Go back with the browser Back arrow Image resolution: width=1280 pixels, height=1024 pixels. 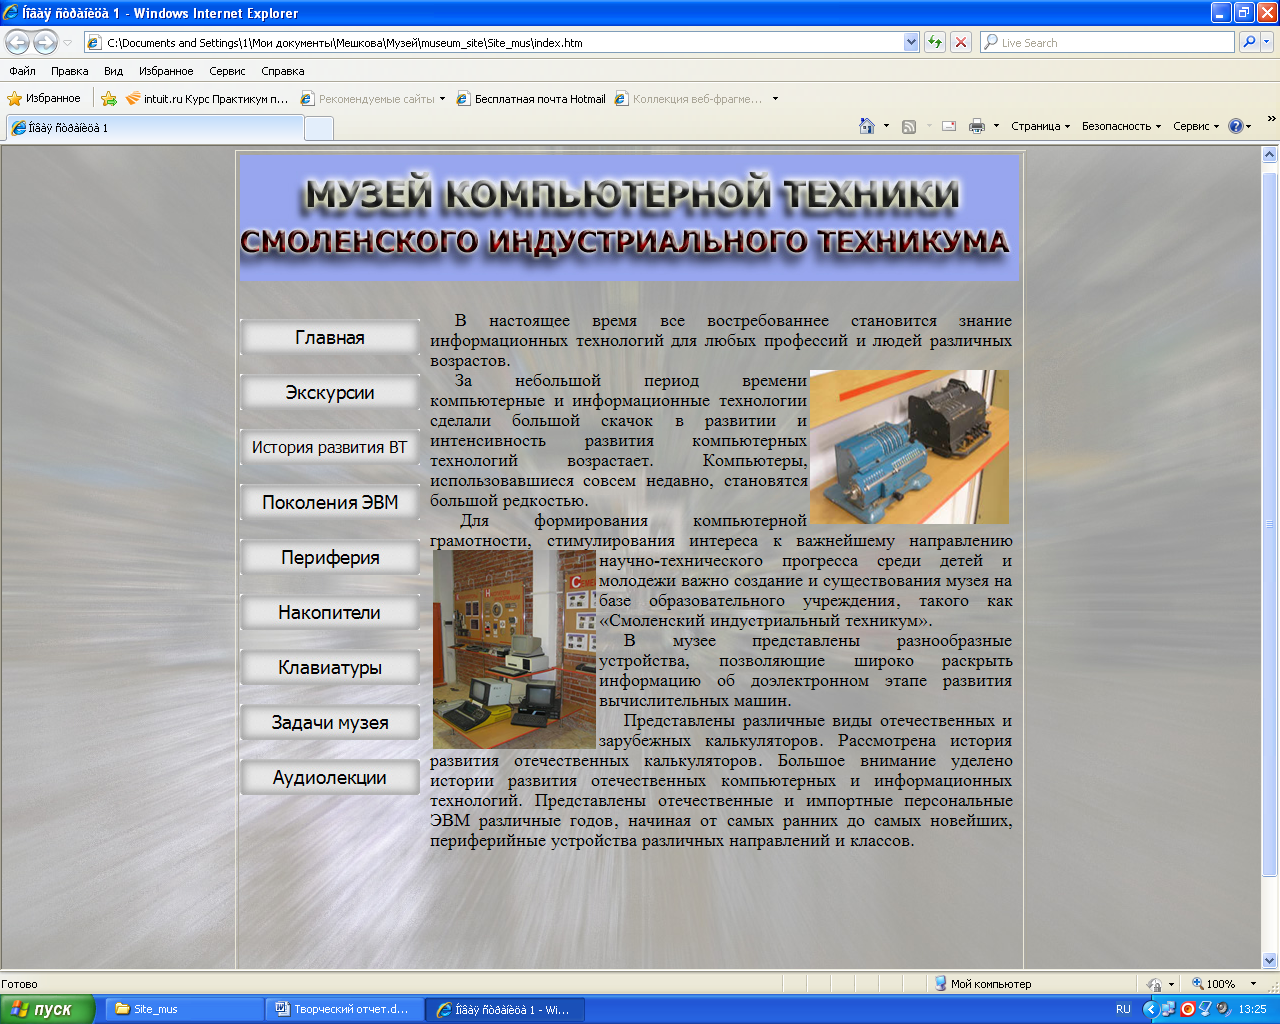click(x=17, y=42)
